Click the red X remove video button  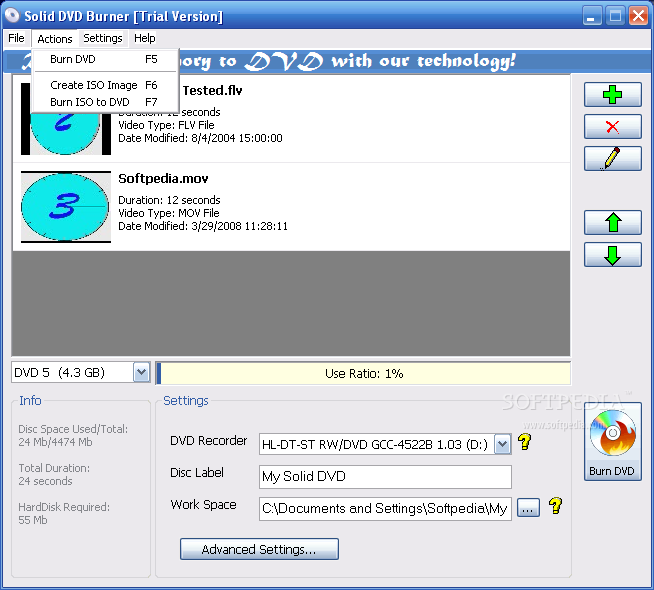pyautogui.click(x=612, y=127)
